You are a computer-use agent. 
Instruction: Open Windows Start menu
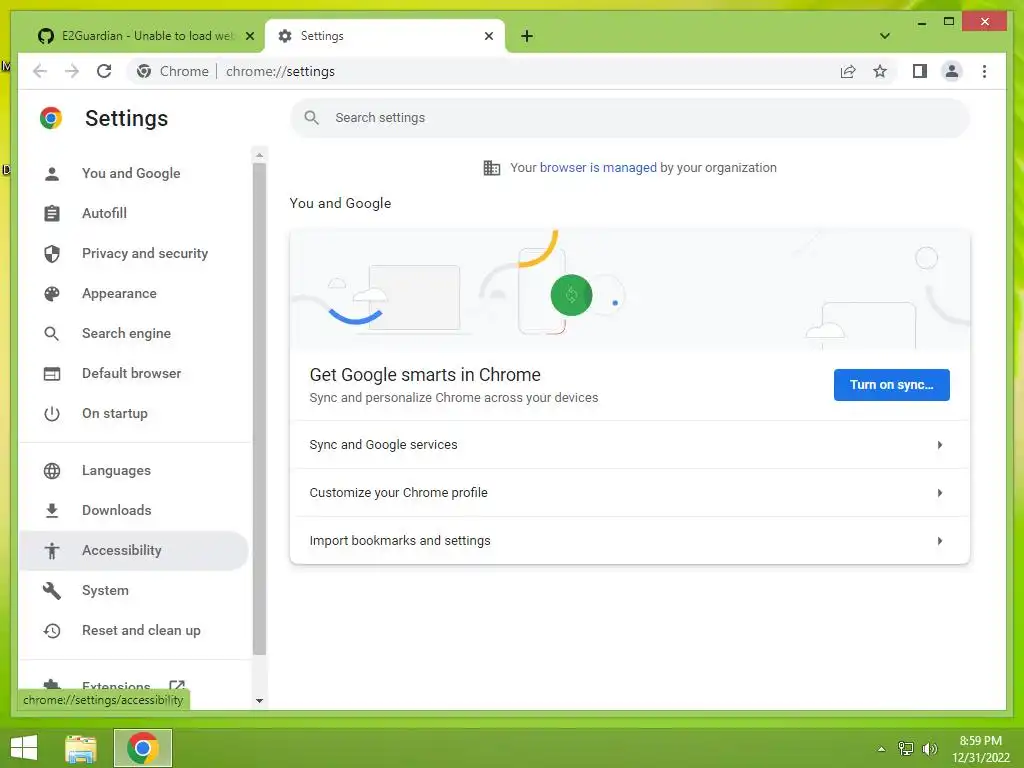pyautogui.click(x=24, y=748)
